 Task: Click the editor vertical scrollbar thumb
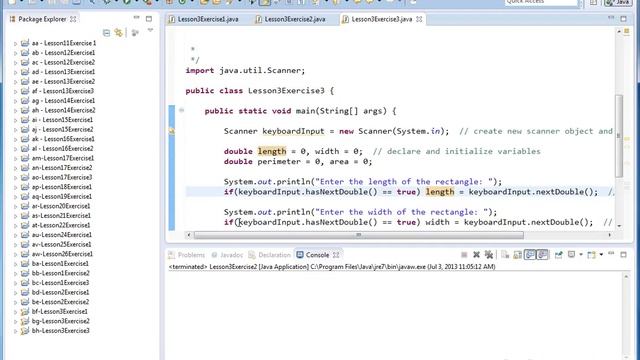(619, 136)
